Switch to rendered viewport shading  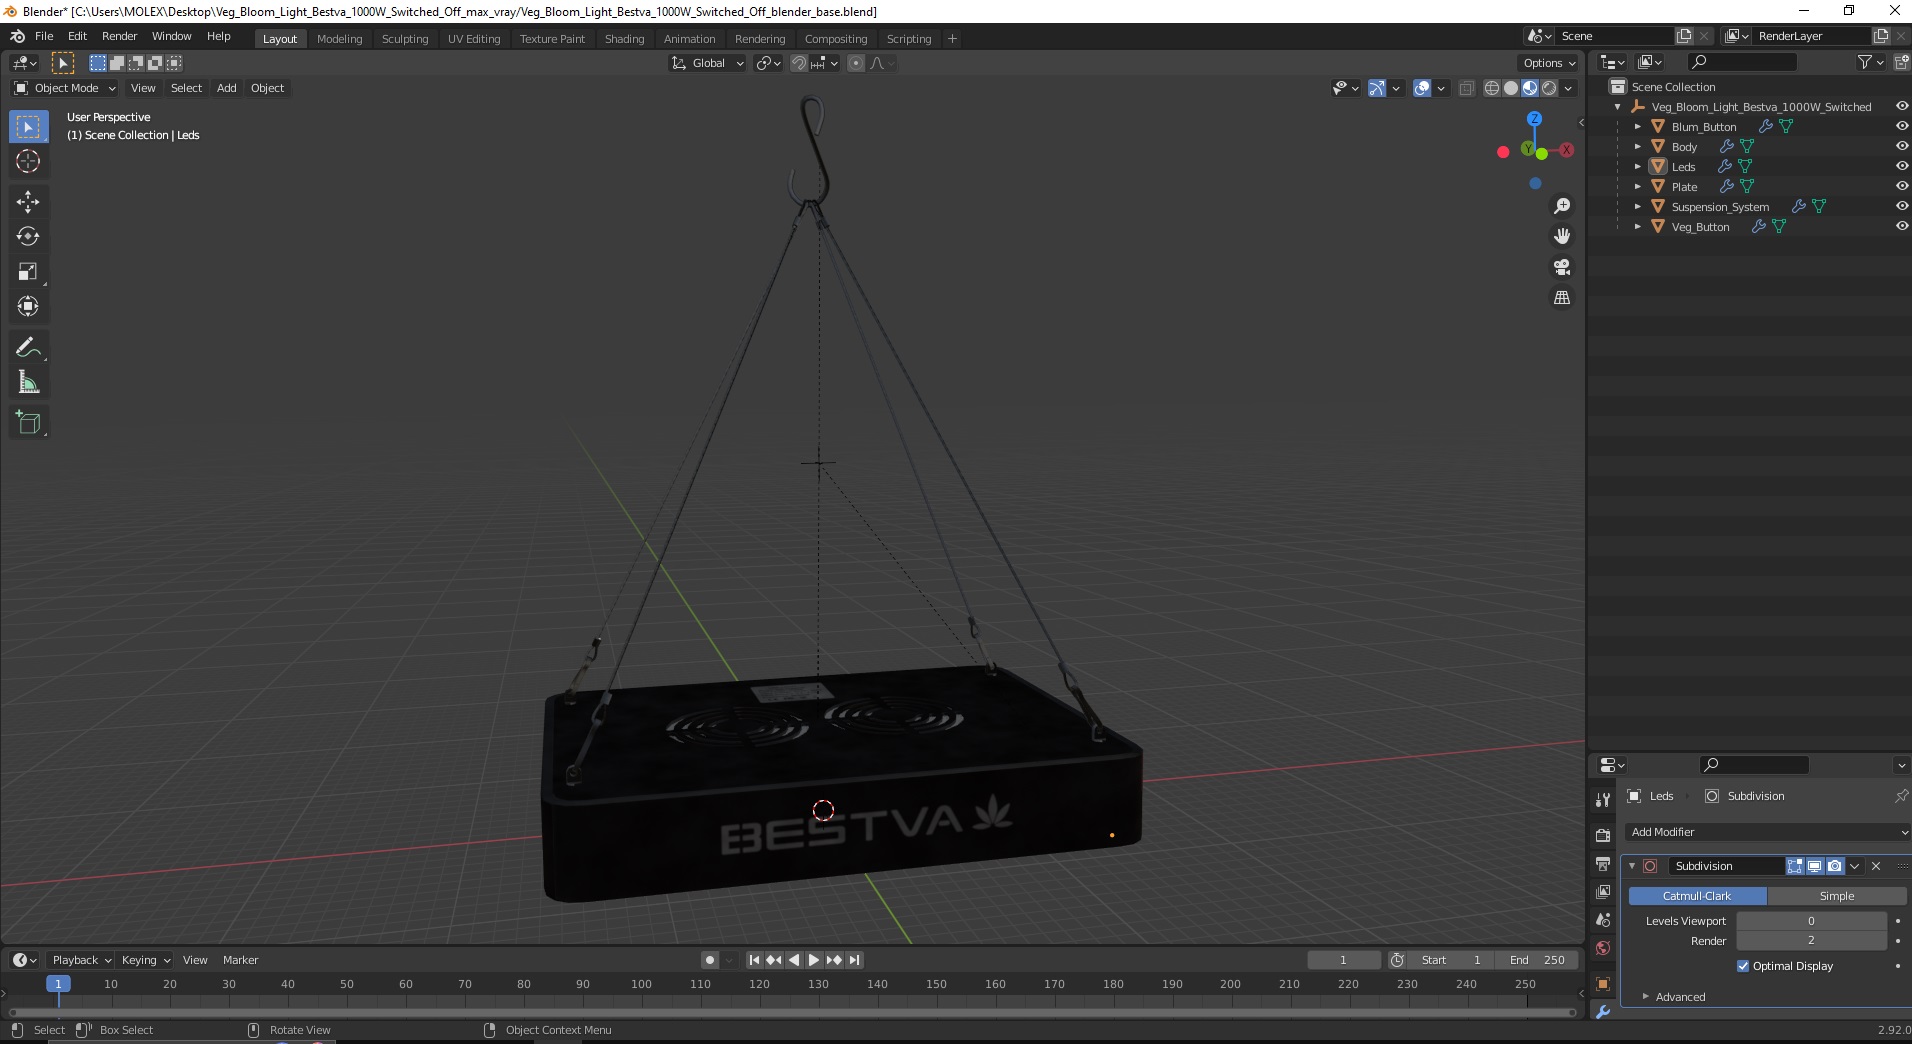pyautogui.click(x=1549, y=88)
